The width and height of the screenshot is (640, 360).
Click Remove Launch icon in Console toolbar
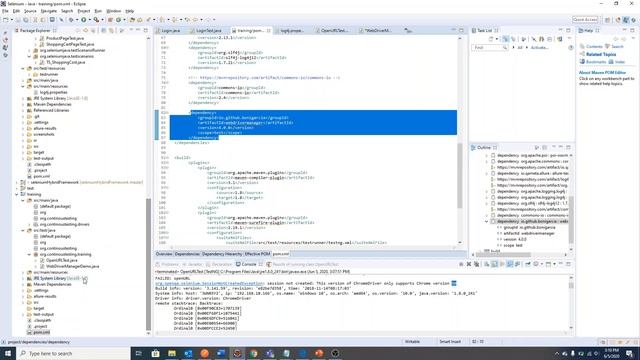point(469,264)
